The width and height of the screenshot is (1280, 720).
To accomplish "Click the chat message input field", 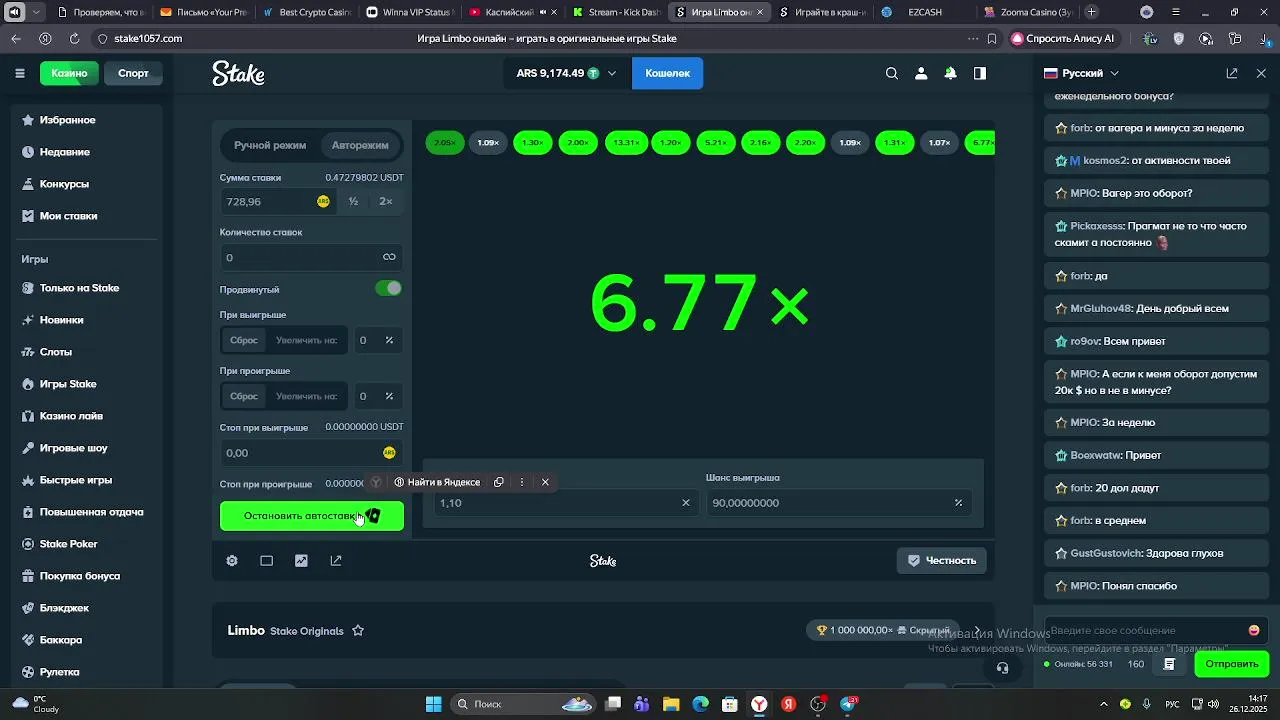I will point(1146,630).
